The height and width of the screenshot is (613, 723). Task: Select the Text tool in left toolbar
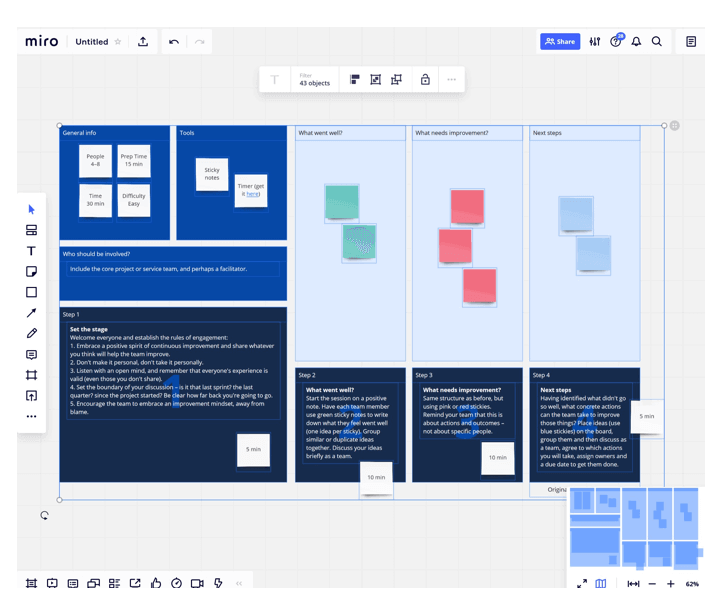(31, 251)
